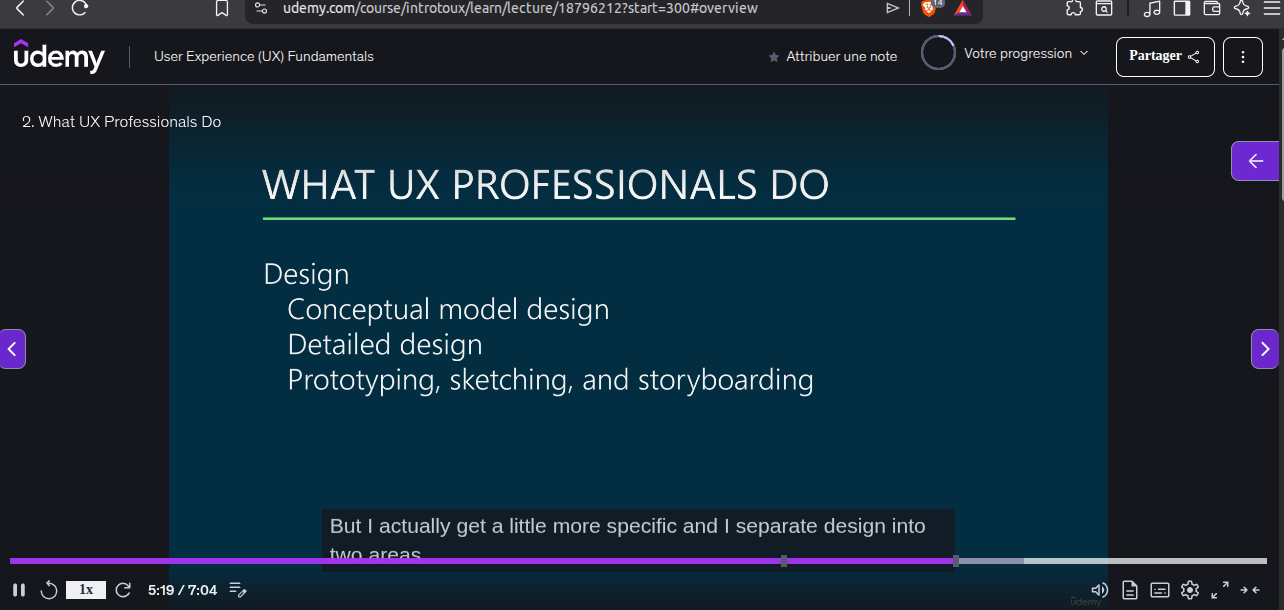
Task: Open the three-dot course options menu
Action: (1243, 57)
